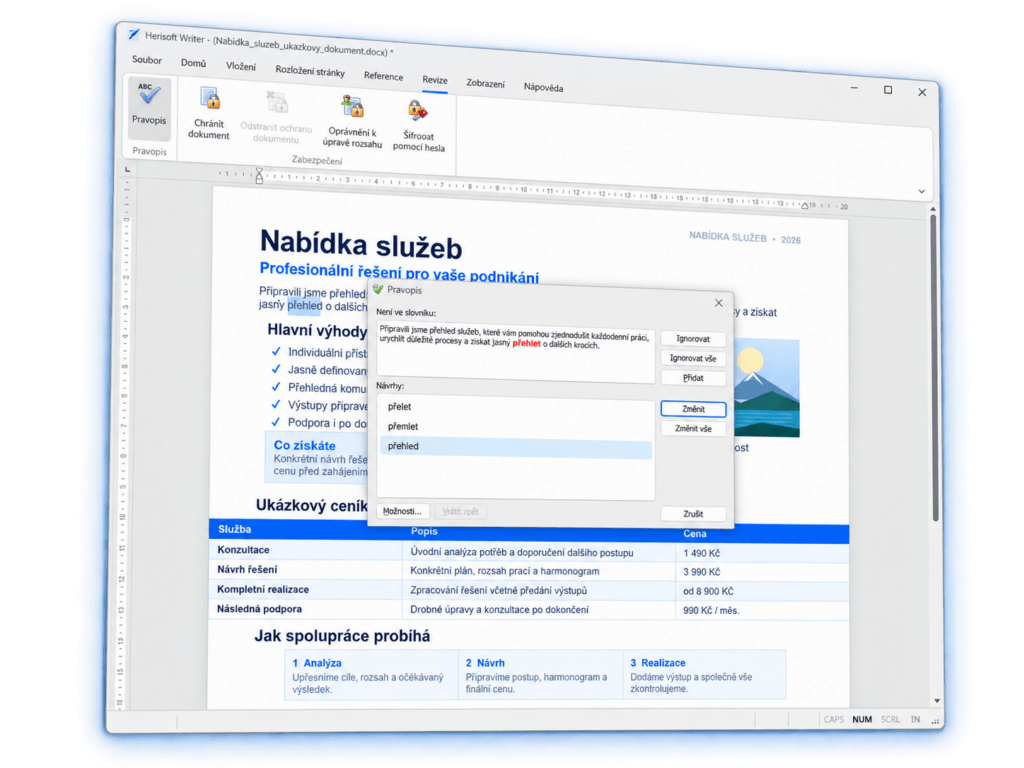
Task: Click the mountain landscape image in document
Action: 767,388
